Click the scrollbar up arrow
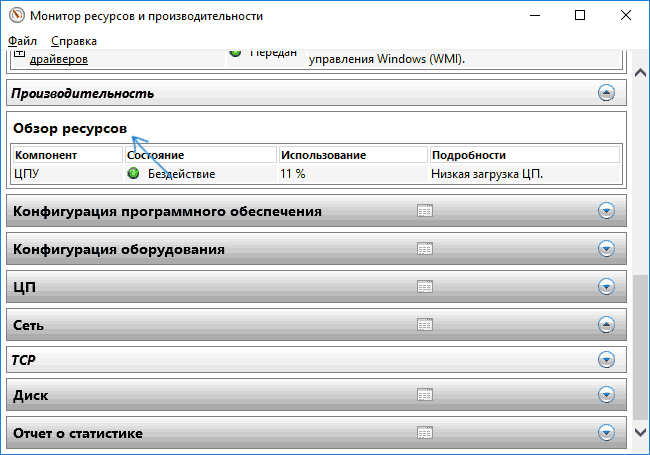 click(x=640, y=73)
